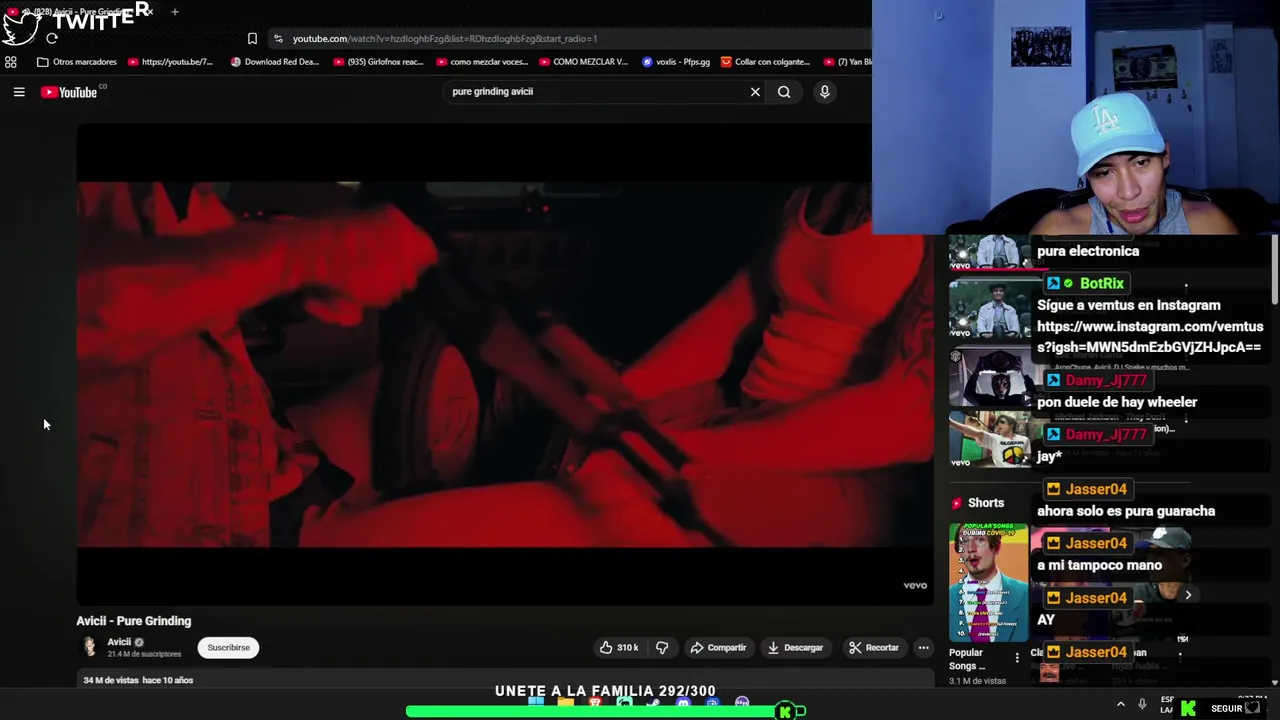The width and height of the screenshot is (1280, 720).
Task: Open the suggested video thumbnail with Glockin sign
Action: [x=991, y=440]
